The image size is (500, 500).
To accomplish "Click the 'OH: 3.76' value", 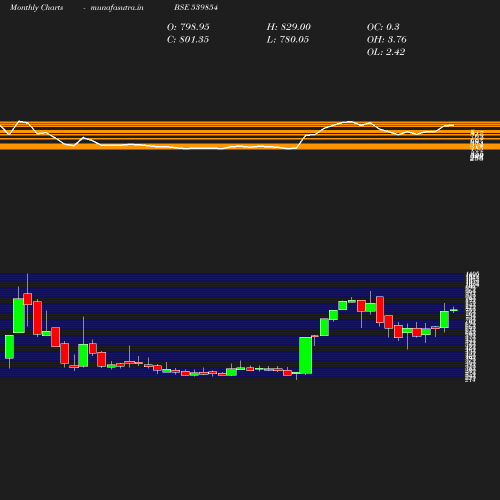I will (x=387, y=40).
